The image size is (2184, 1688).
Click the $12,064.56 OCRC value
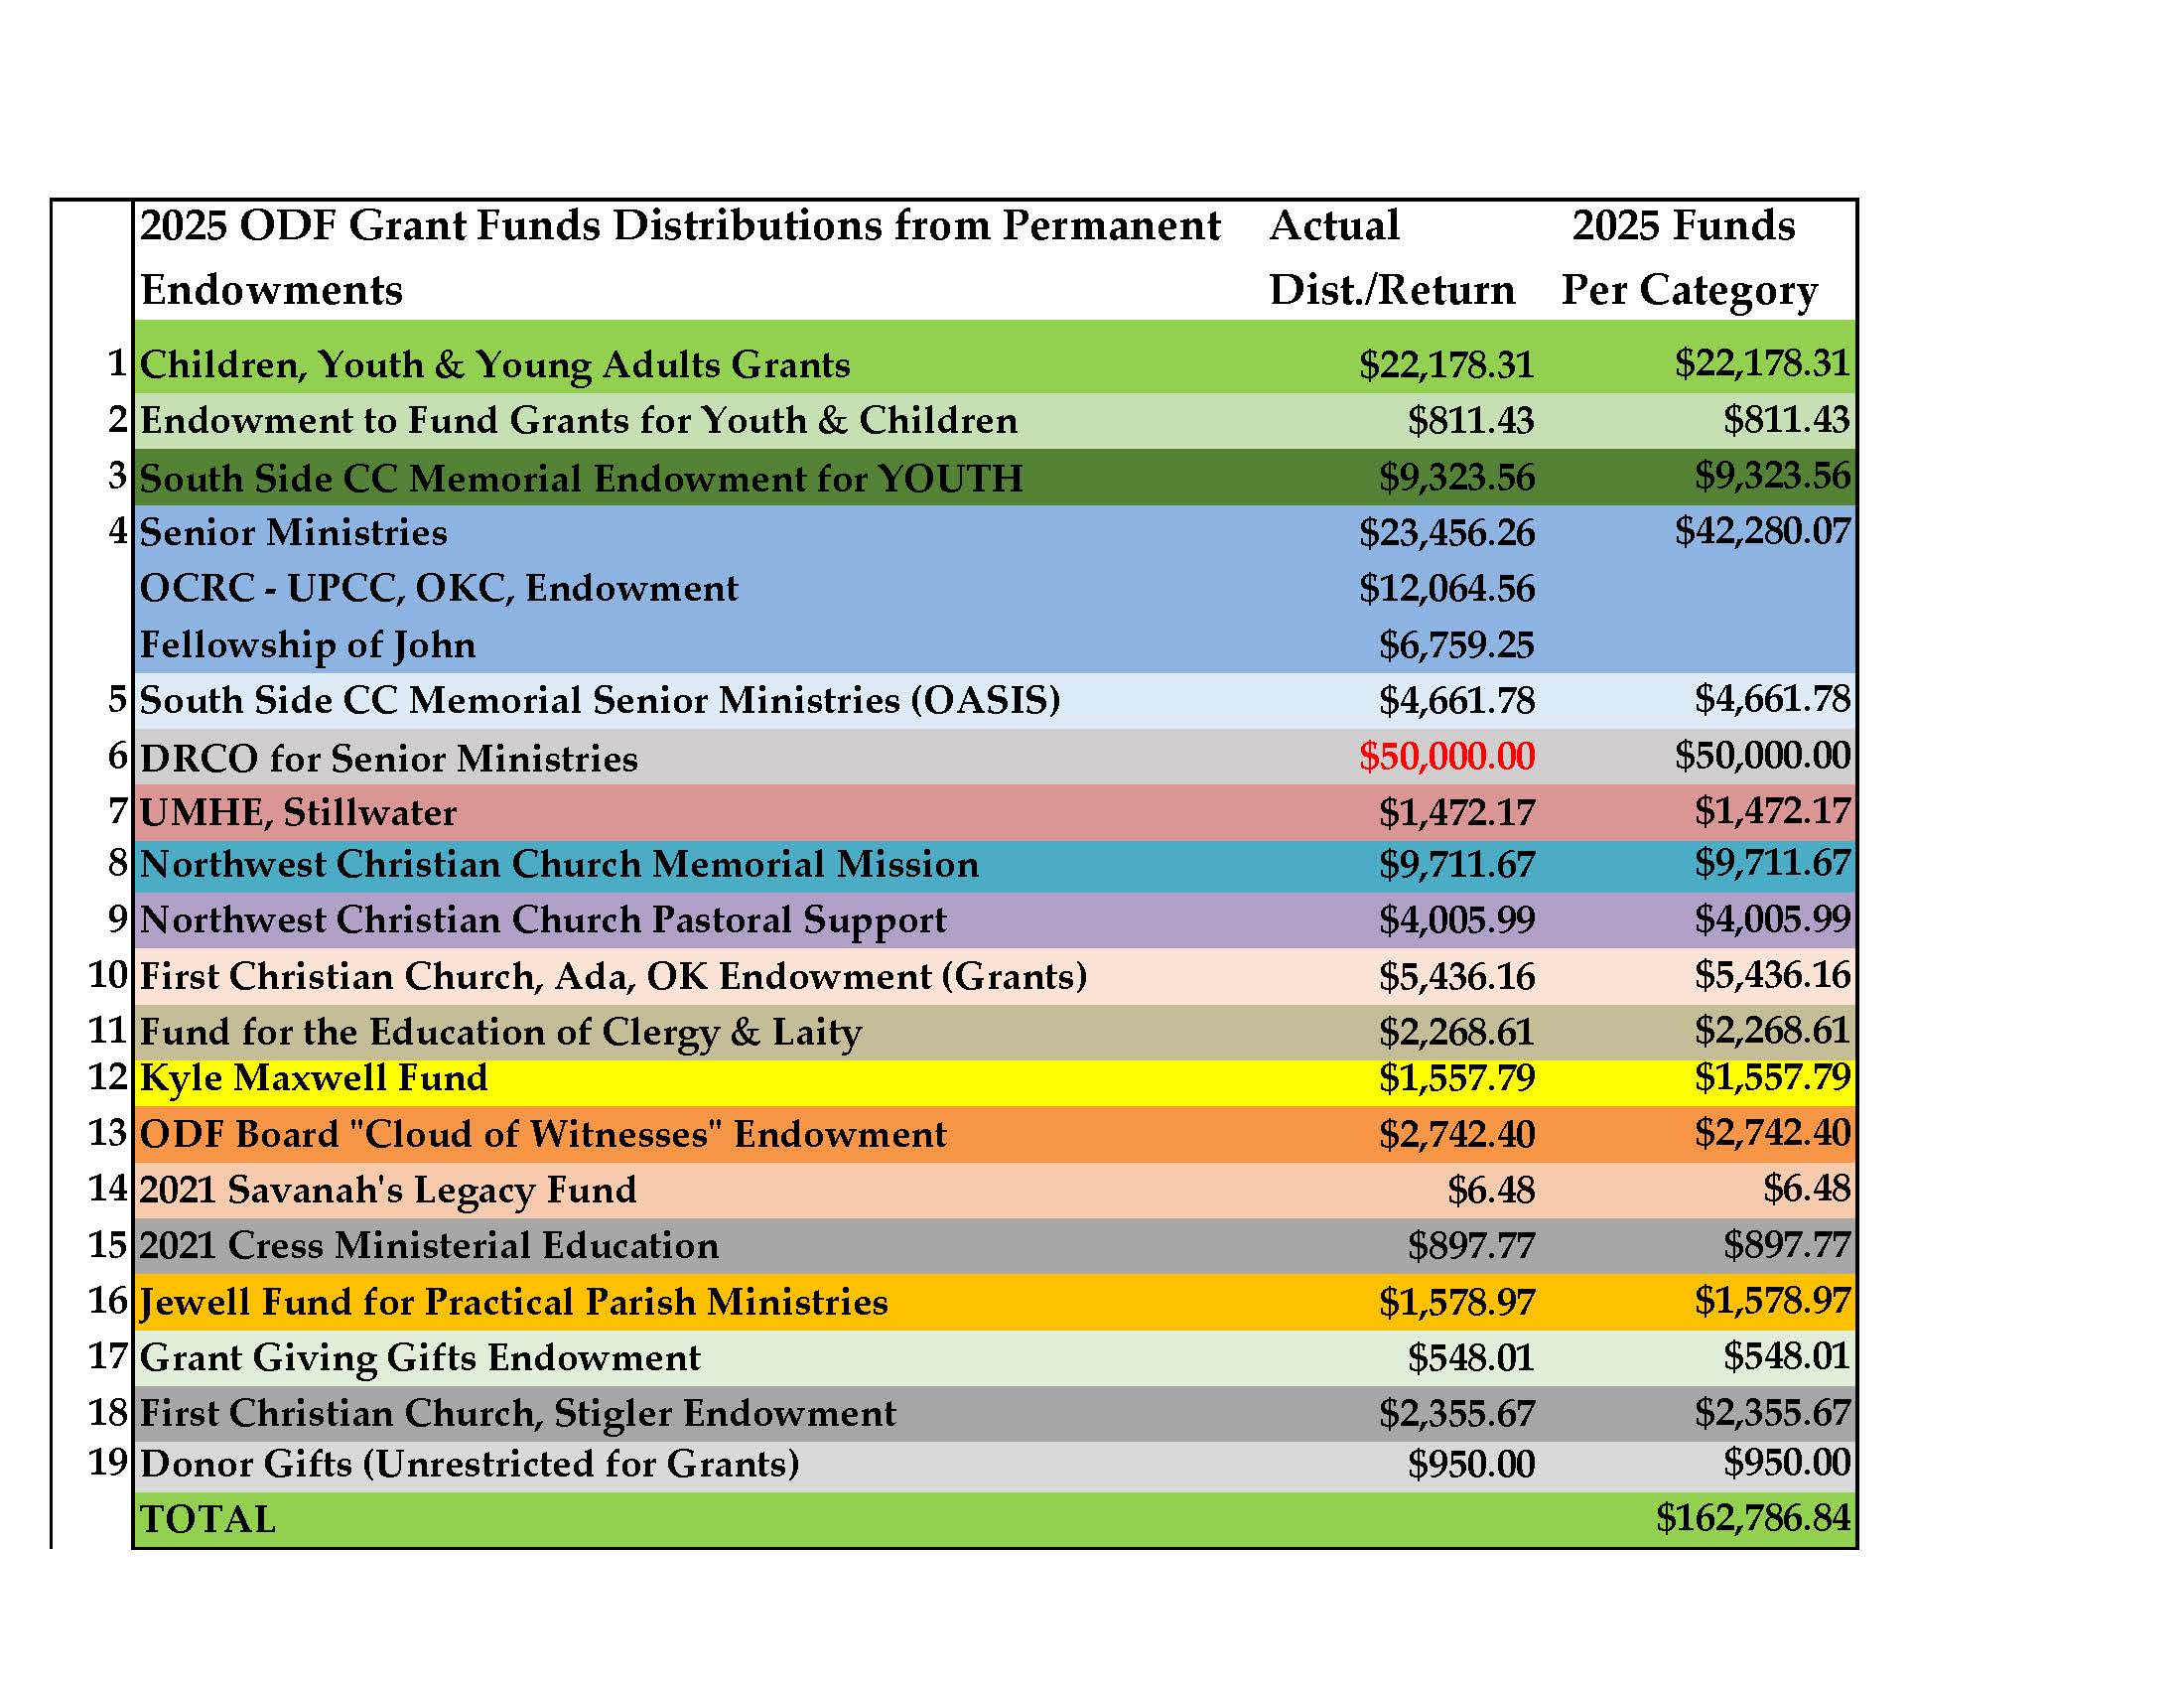pos(1446,589)
